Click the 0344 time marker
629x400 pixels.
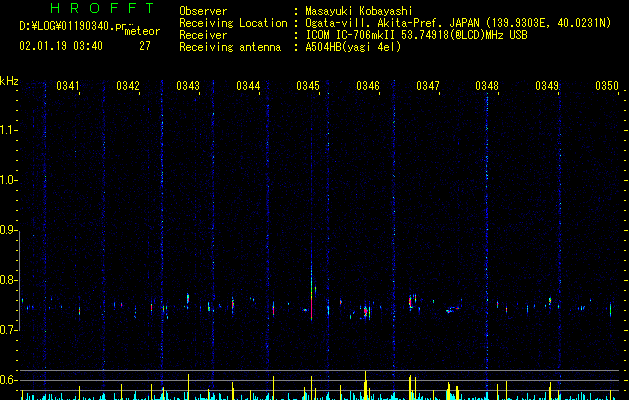pyautogui.click(x=248, y=85)
